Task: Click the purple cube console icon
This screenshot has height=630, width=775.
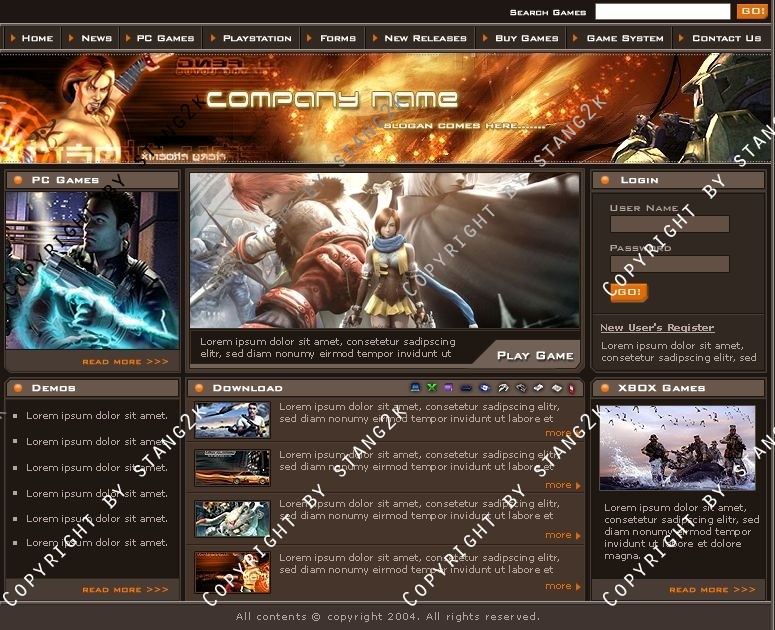Action: tap(448, 388)
